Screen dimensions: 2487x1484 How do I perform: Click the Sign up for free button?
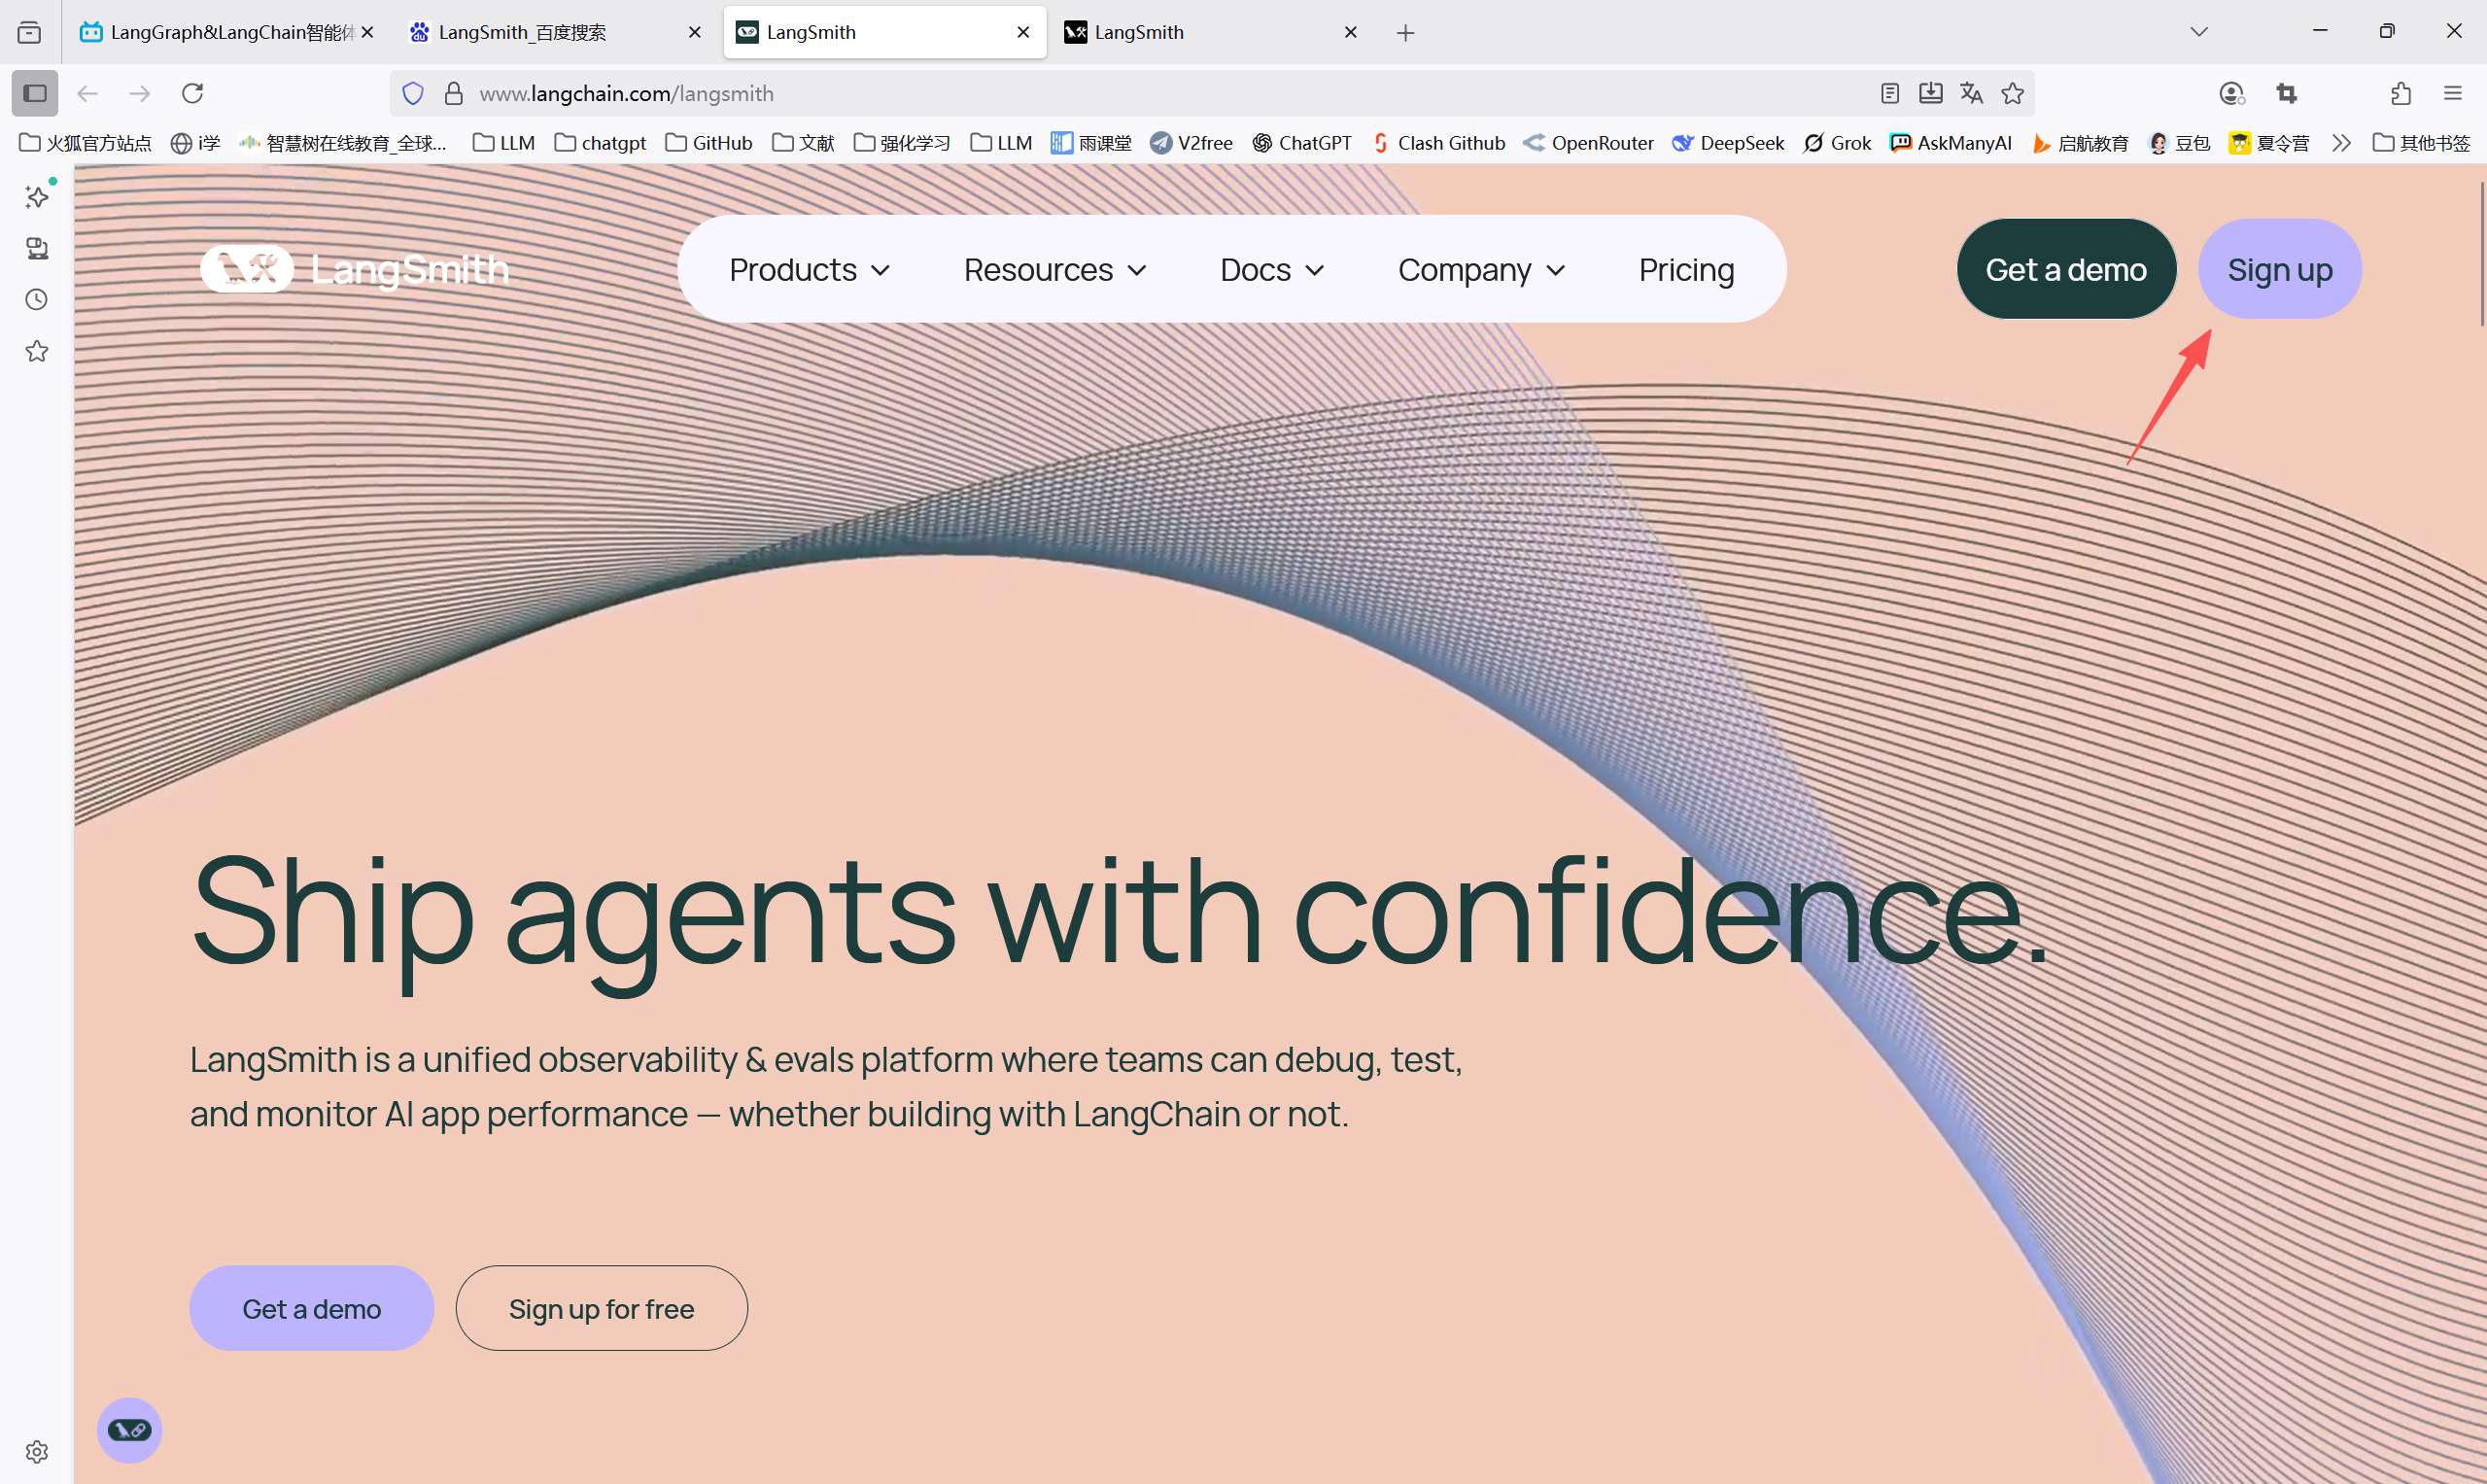[601, 1308]
